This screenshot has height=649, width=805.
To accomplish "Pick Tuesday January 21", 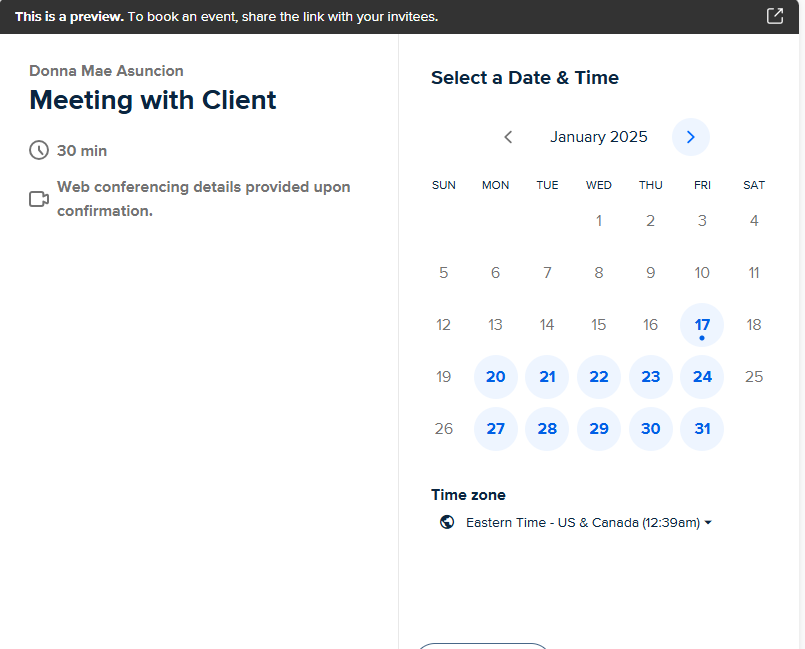I will [x=547, y=377].
